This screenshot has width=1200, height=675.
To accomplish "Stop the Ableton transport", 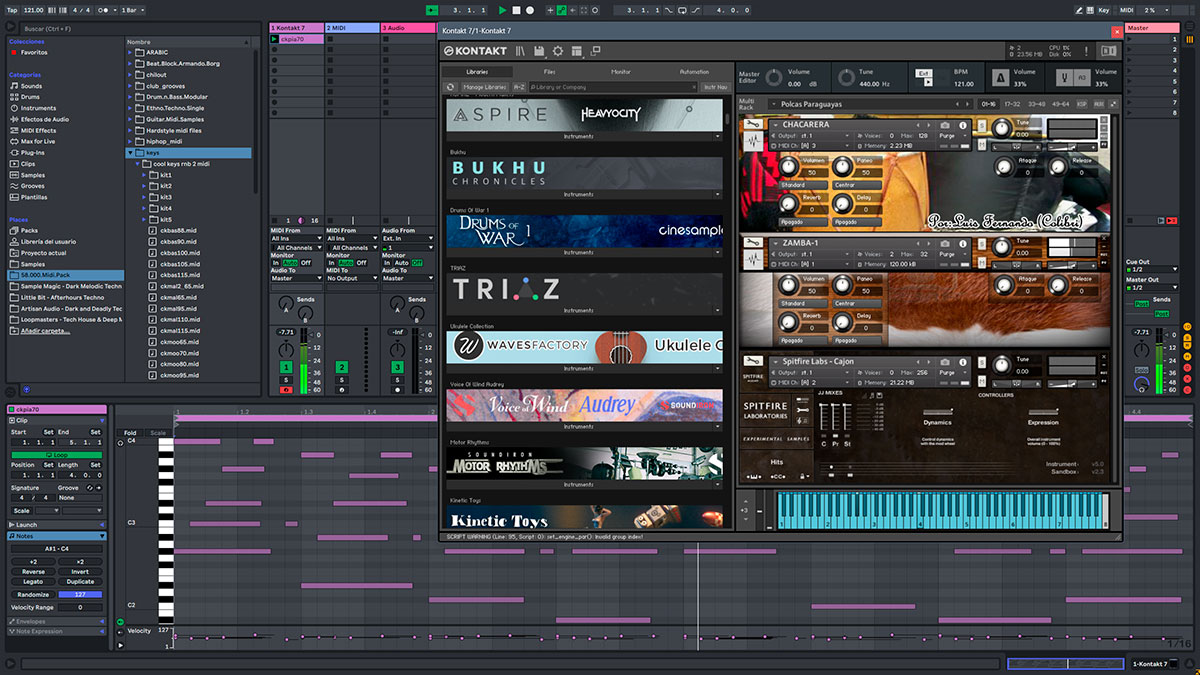I will [x=517, y=9].
